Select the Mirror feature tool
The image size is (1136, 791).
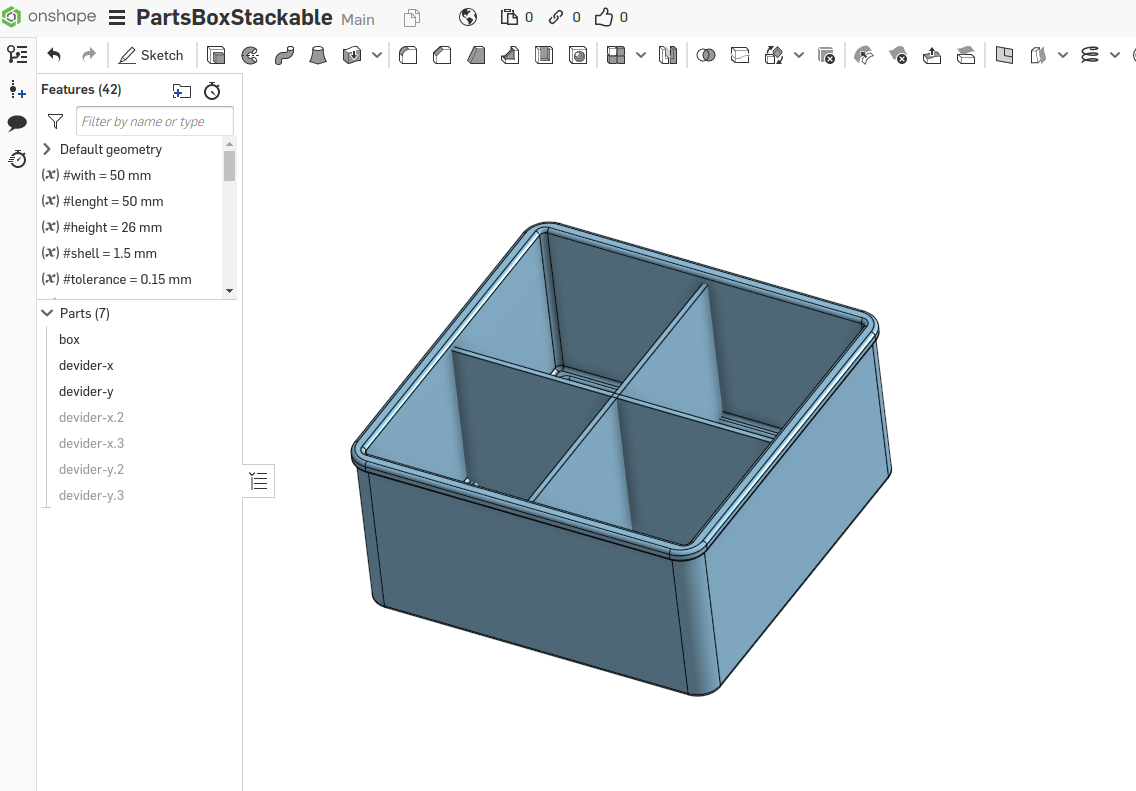click(668, 55)
